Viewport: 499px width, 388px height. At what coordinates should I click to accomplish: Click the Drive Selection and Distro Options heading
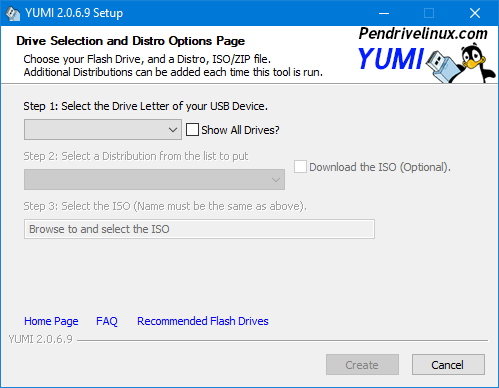coord(130,41)
